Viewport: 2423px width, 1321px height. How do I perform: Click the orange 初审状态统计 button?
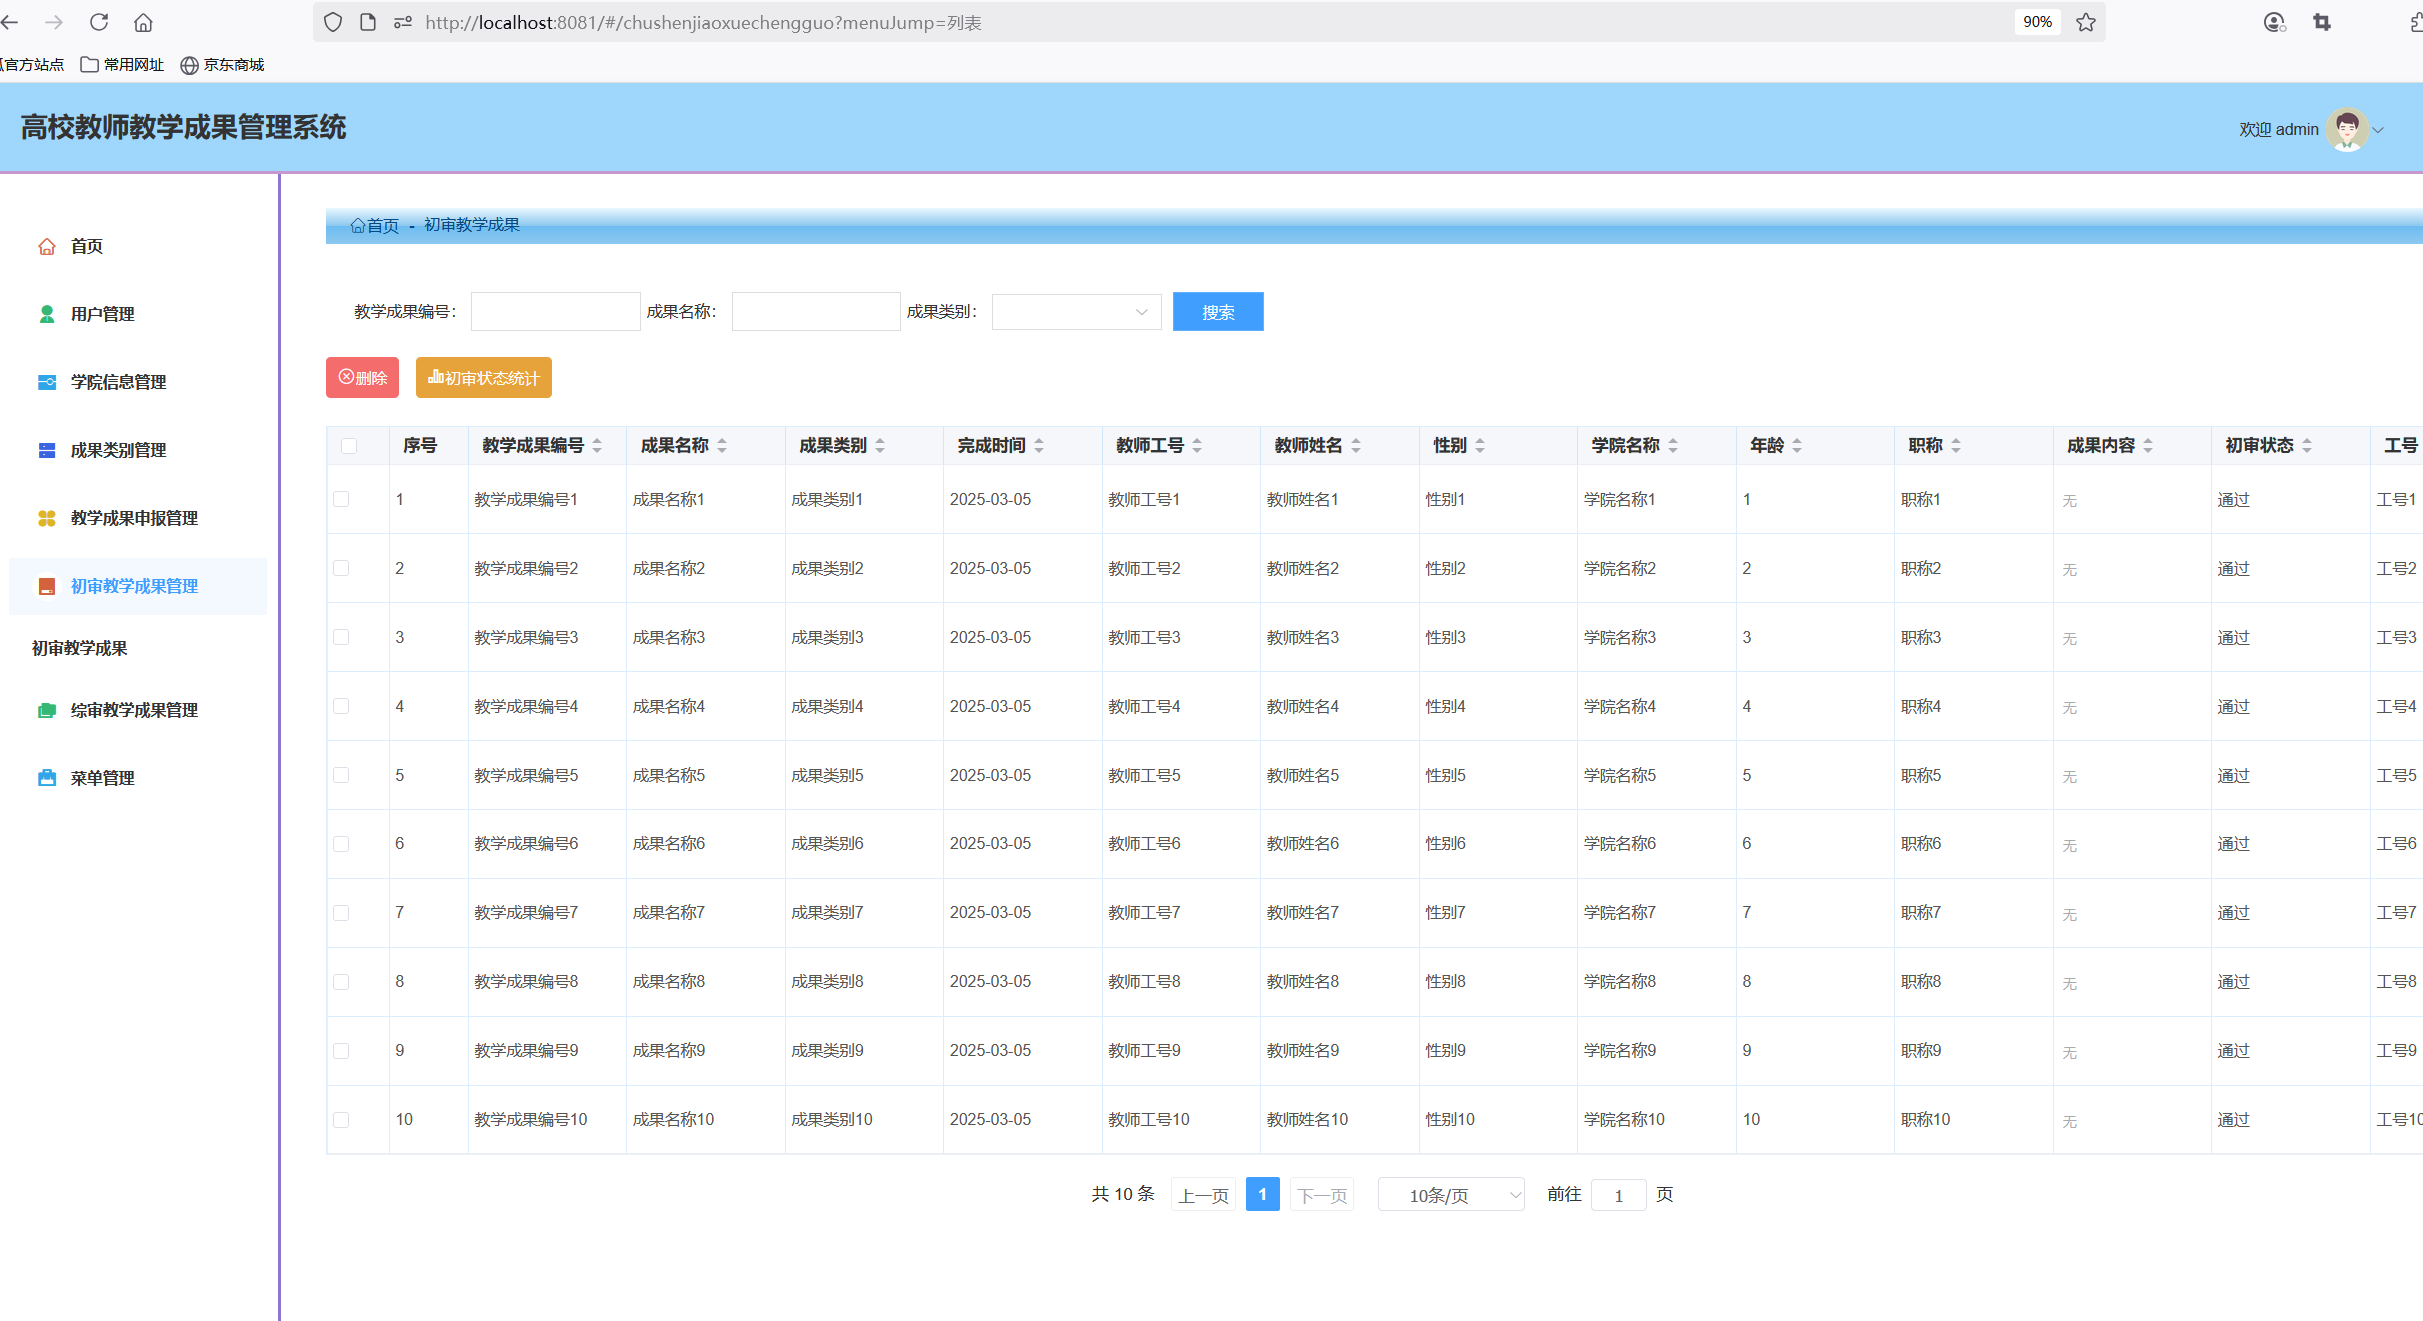tap(483, 378)
